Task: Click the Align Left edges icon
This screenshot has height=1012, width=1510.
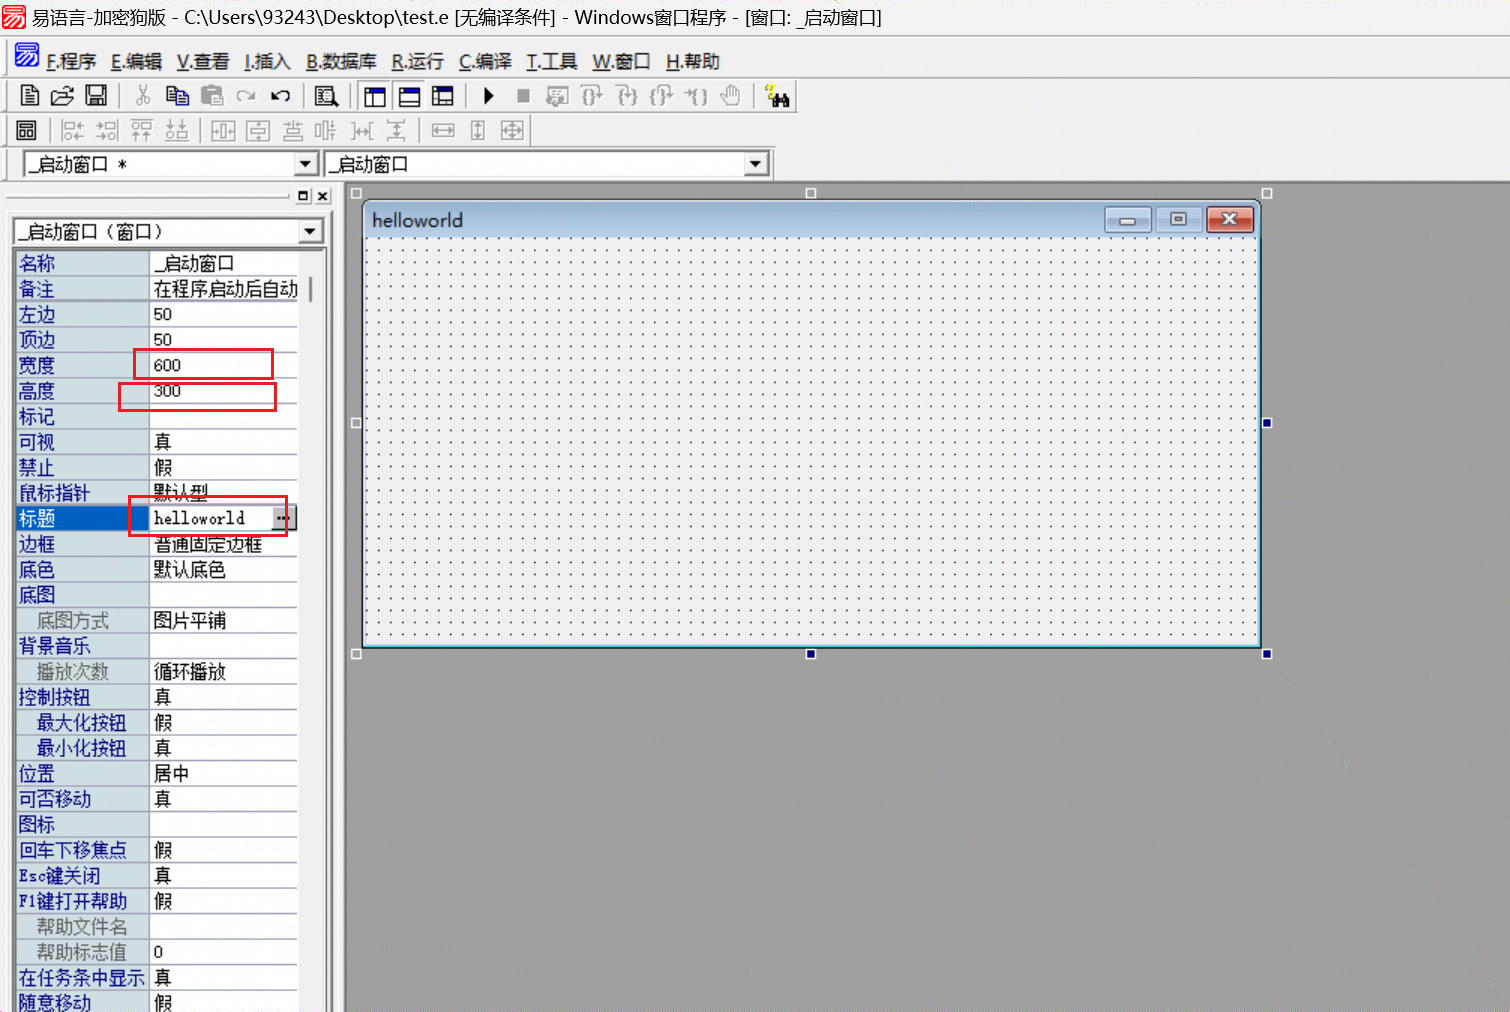Action: click(72, 130)
